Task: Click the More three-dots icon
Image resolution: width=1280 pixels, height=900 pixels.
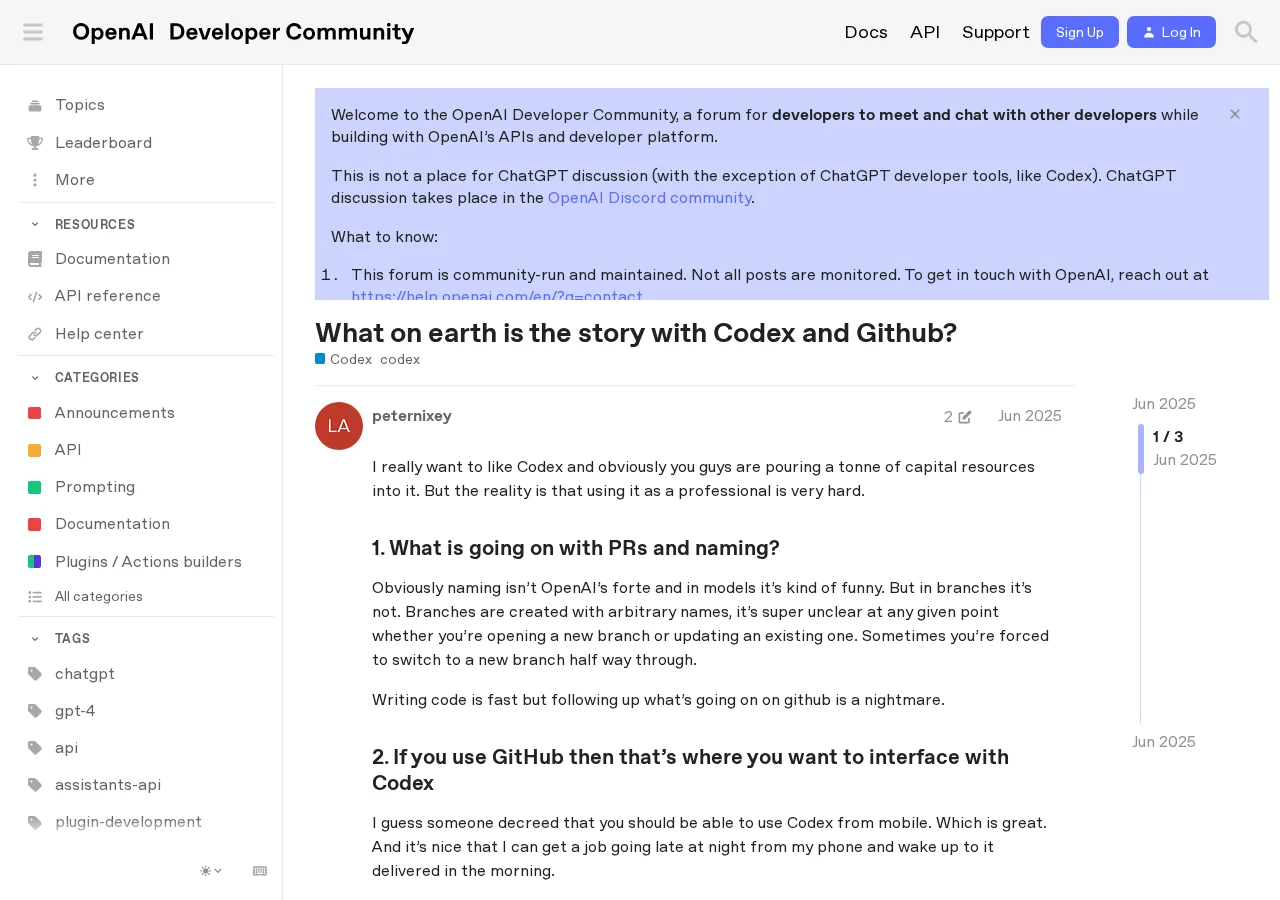Action: [x=35, y=180]
